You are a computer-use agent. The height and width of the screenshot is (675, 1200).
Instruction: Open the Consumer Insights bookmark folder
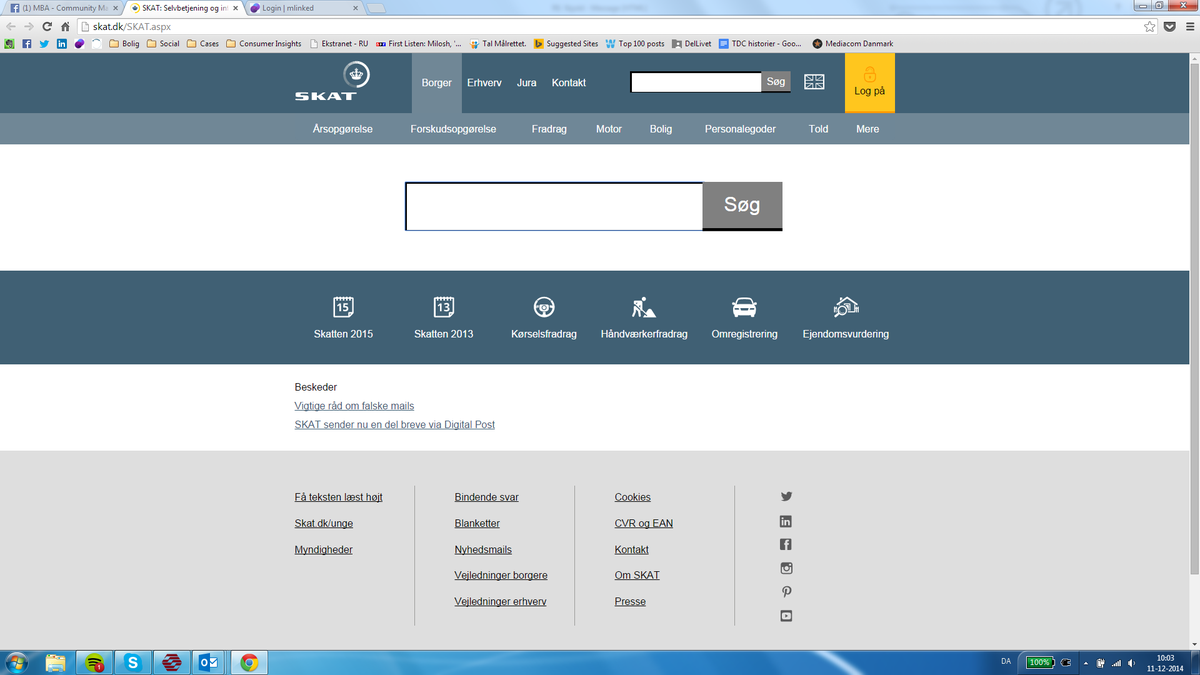coord(265,44)
